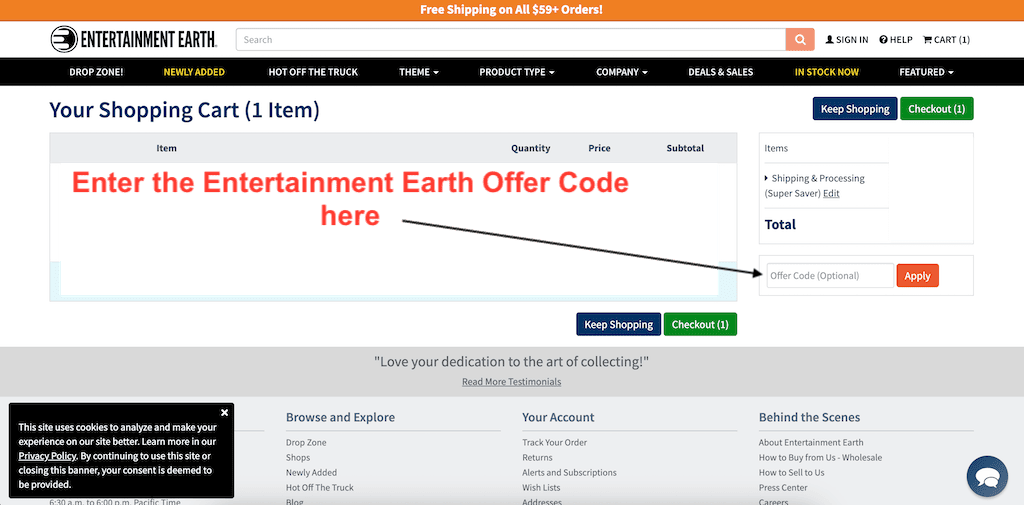Click the Price column header
This screenshot has width=1024, height=505.
click(600, 148)
